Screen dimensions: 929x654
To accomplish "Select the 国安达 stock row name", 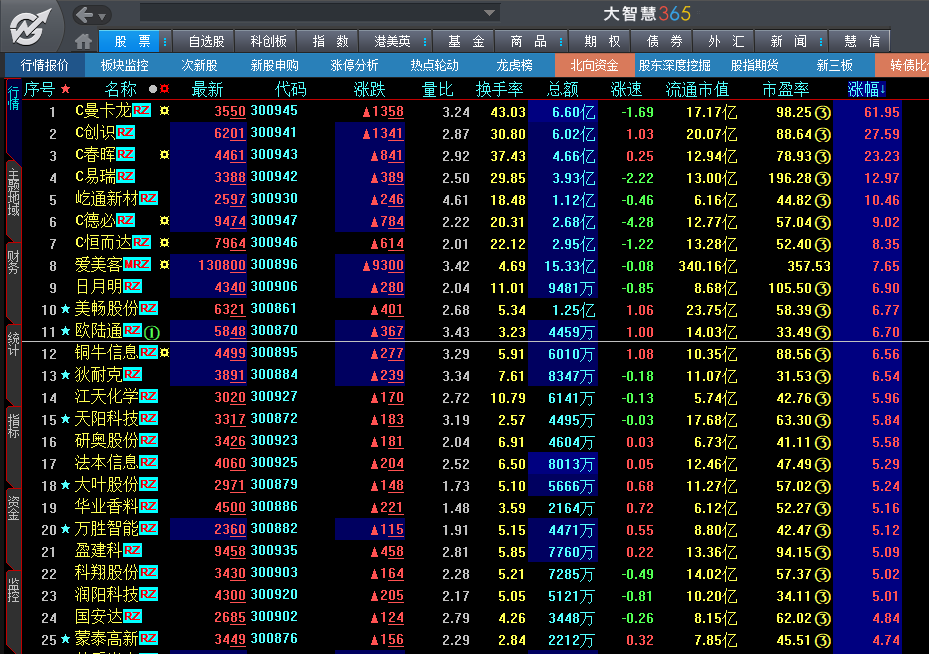I will tap(98, 617).
